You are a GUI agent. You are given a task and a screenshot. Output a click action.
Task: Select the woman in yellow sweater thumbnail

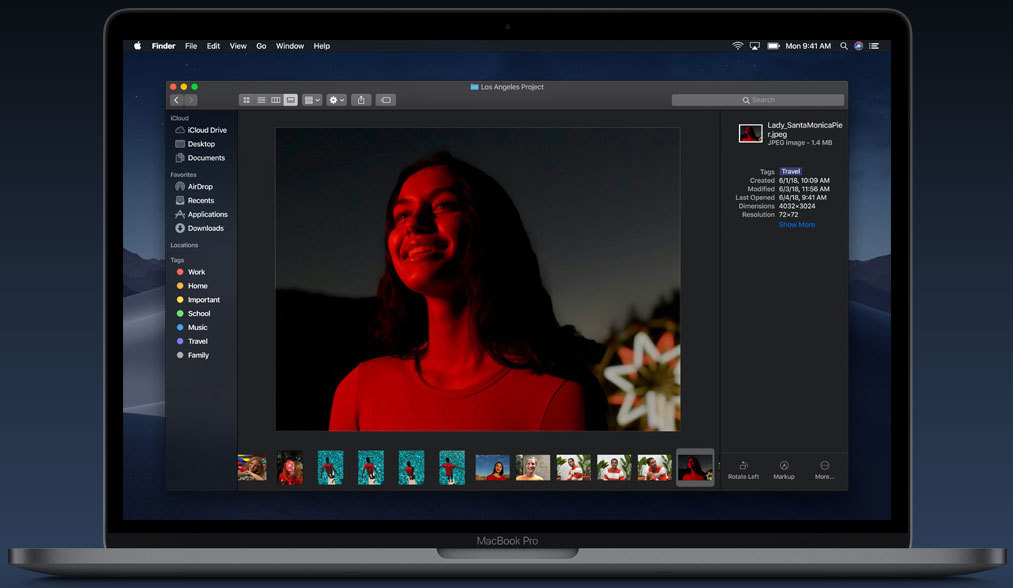(x=533, y=468)
